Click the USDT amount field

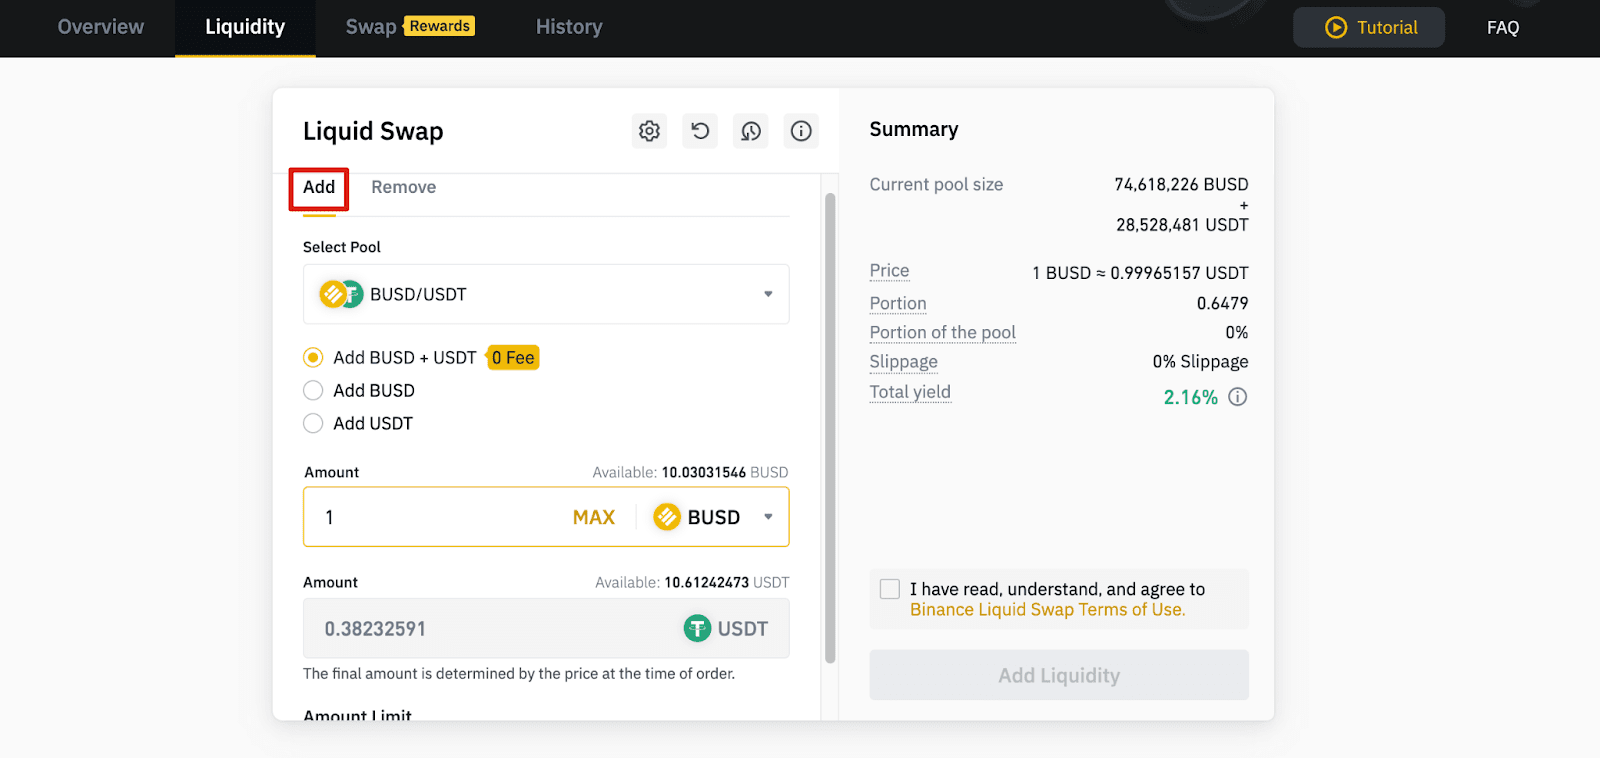click(x=546, y=628)
